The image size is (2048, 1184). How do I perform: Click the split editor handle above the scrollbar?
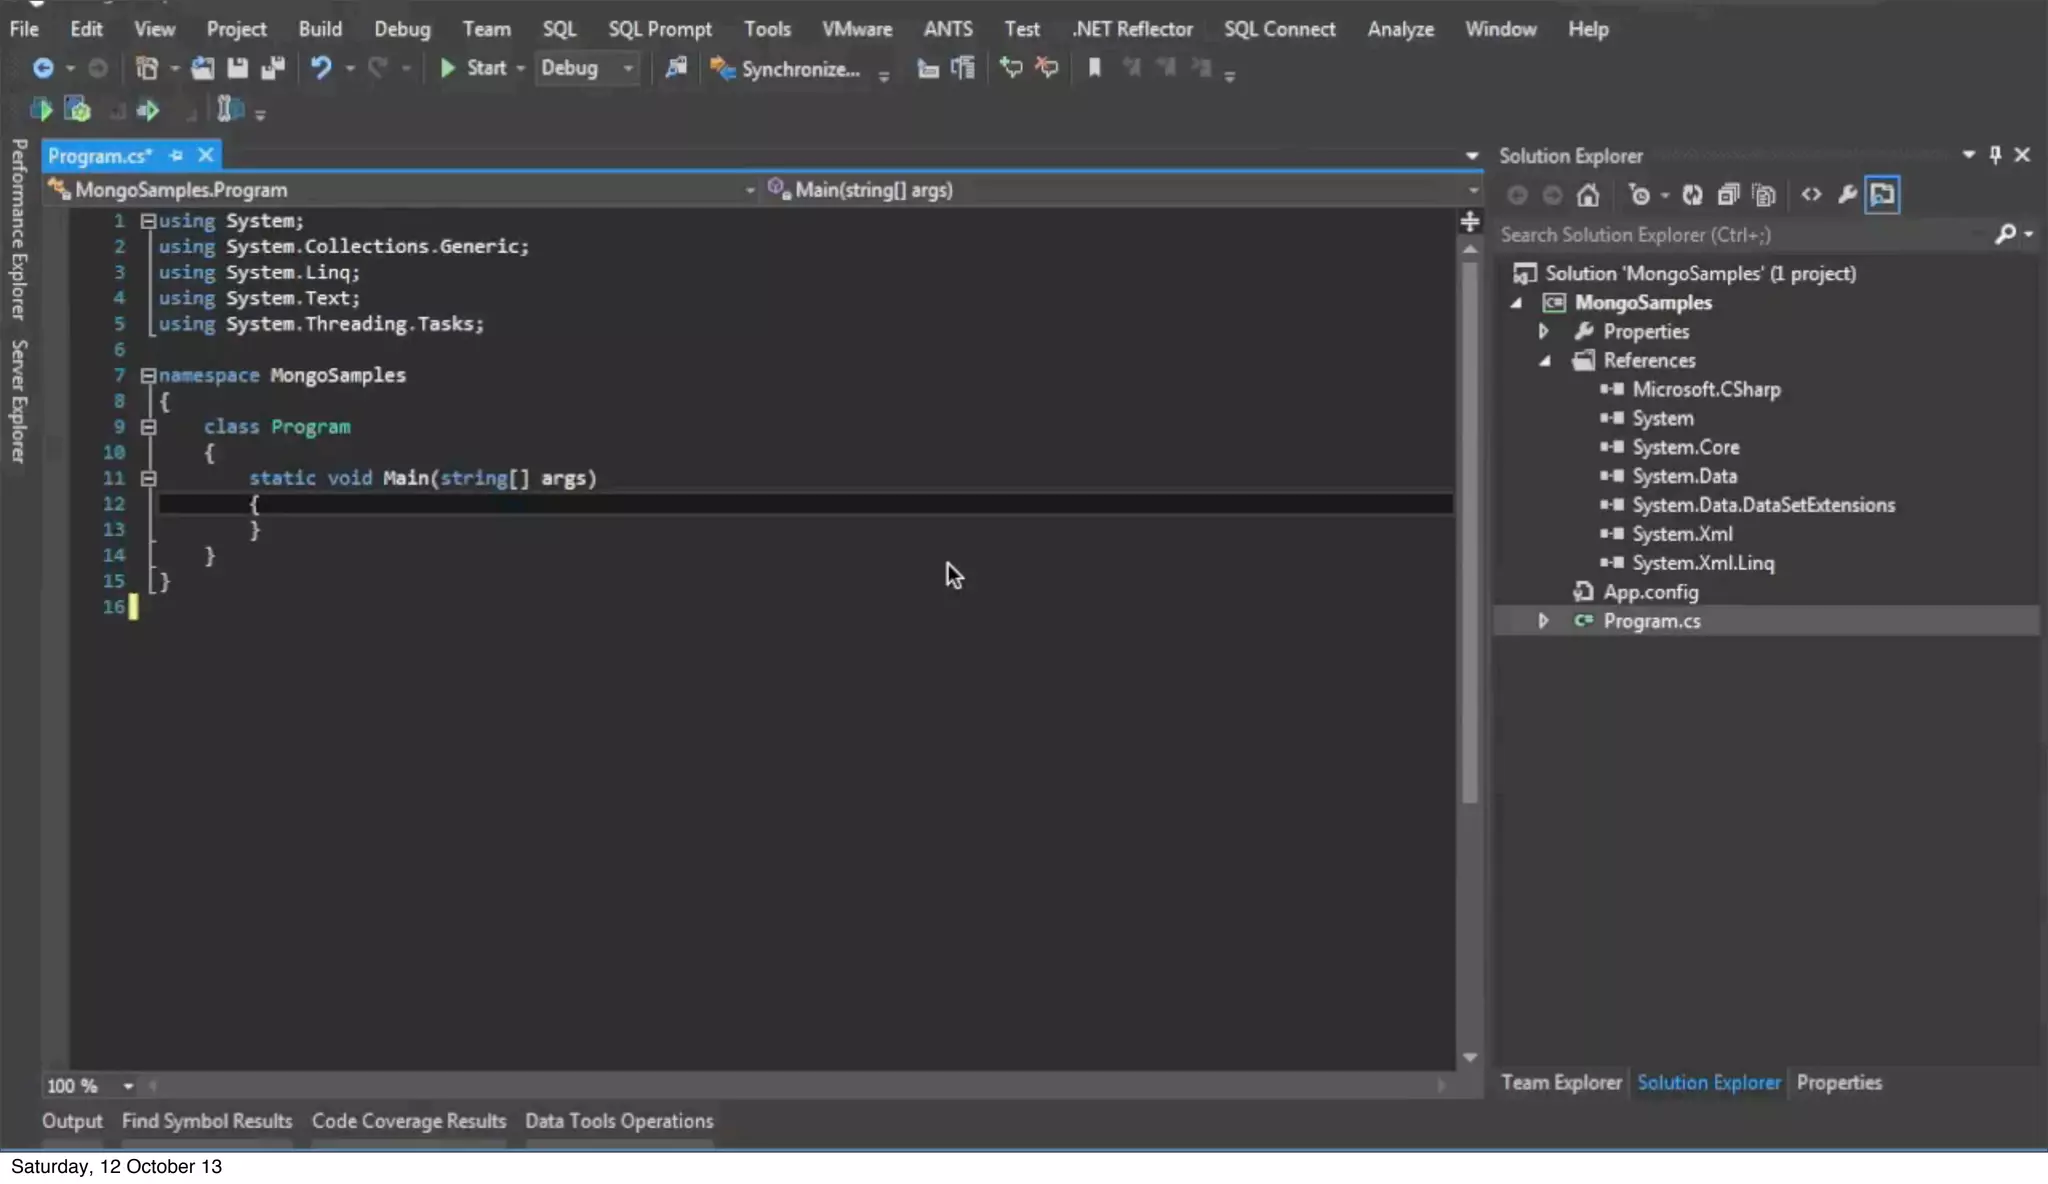[x=1470, y=221]
